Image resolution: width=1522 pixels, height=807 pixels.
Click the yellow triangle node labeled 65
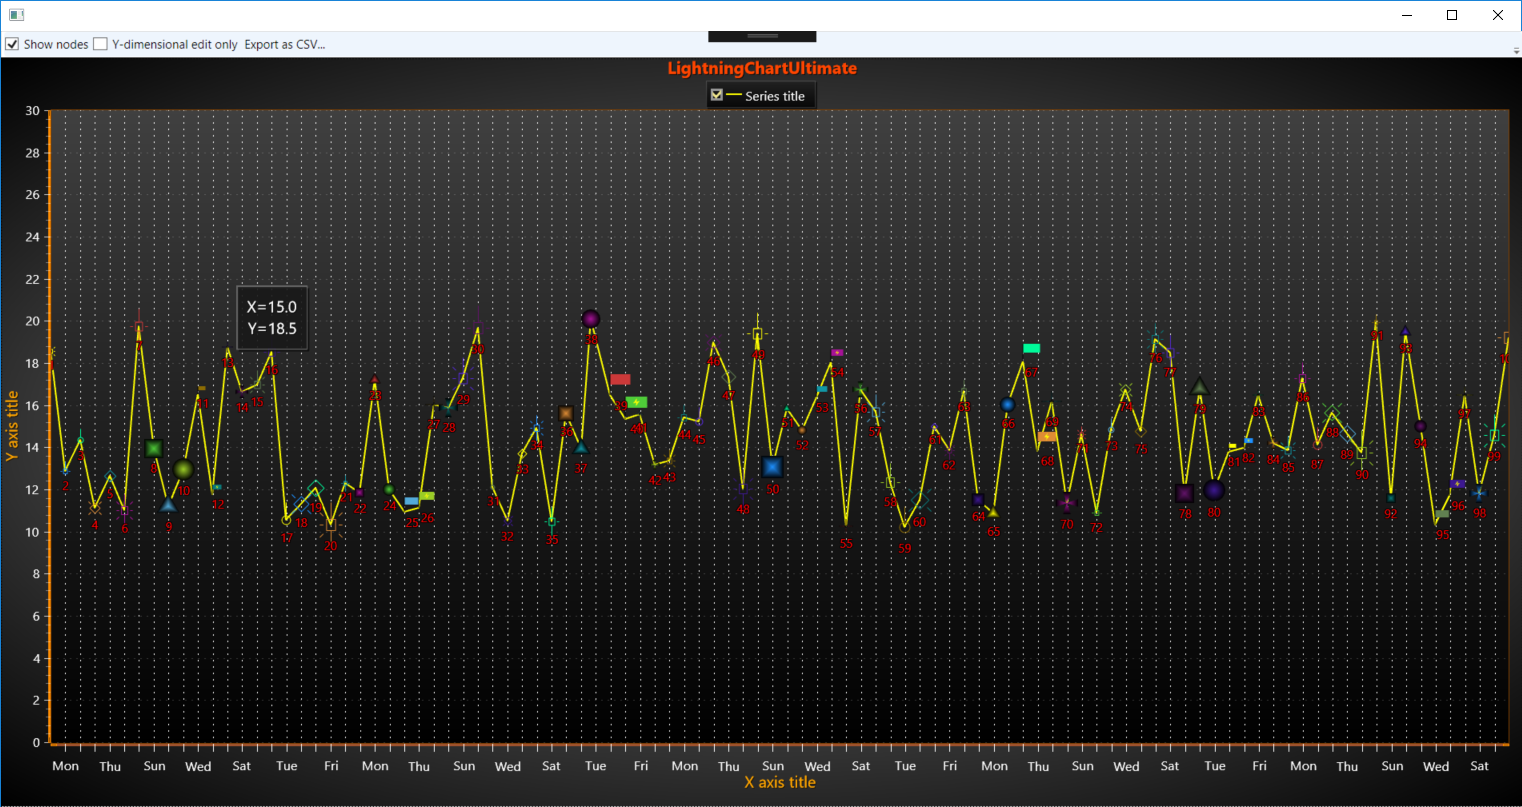pyautogui.click(x=993, y=513)
